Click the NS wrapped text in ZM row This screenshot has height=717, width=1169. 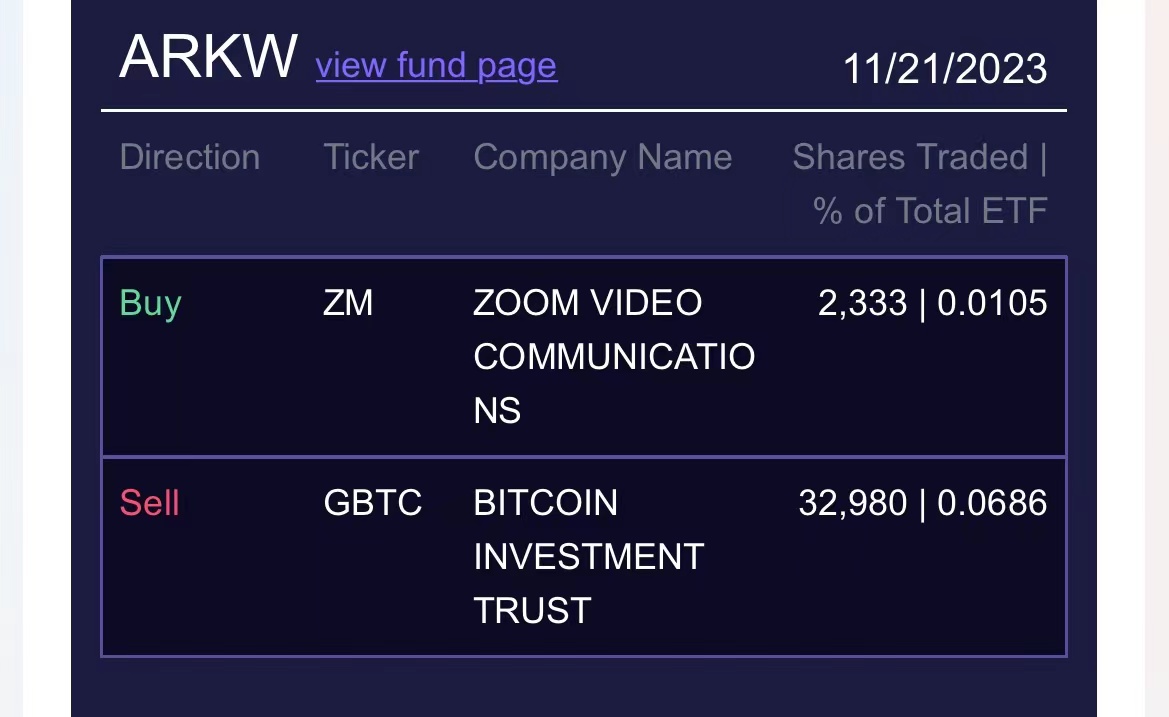click(497, 411)
